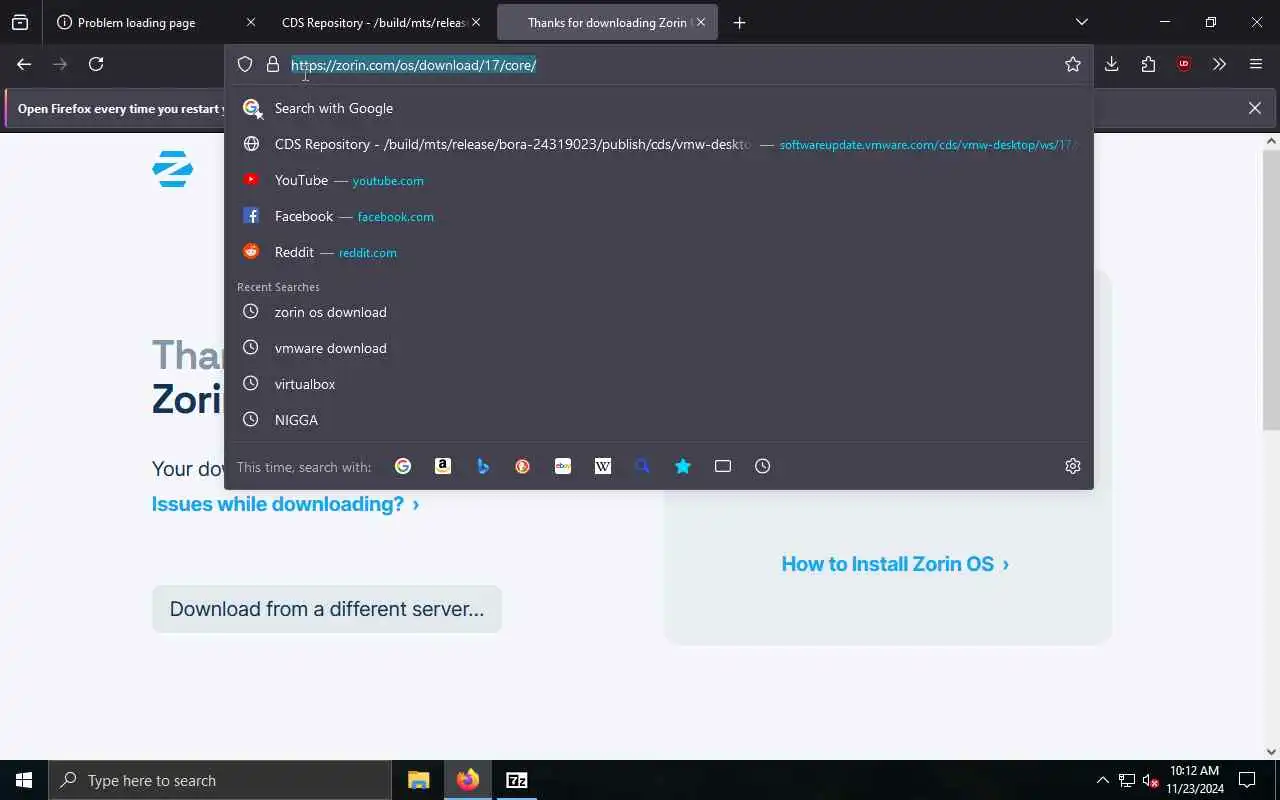
Task: Search this time with the blue magnifier engine
Action: (643, 466)
